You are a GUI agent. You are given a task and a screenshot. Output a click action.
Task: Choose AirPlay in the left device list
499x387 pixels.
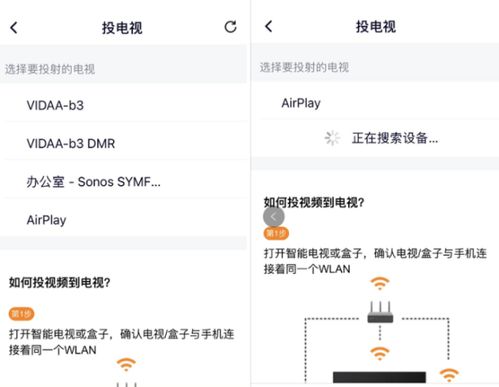tap(125, 220)
